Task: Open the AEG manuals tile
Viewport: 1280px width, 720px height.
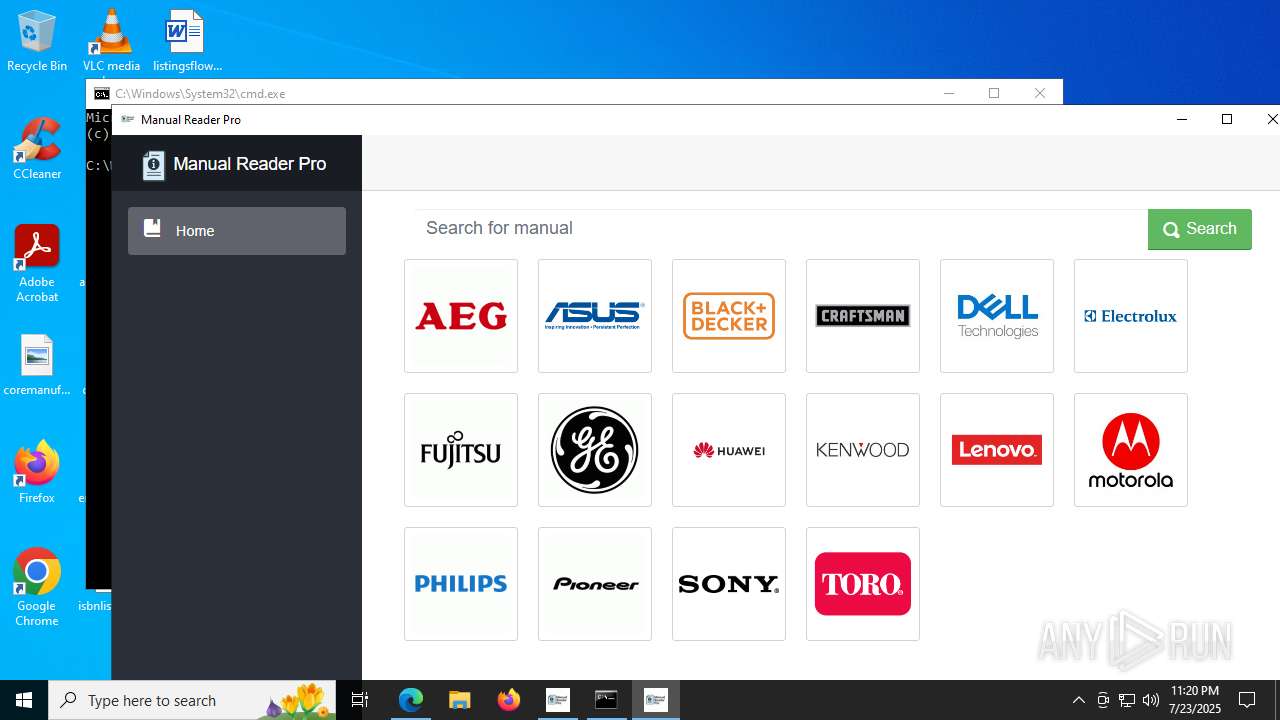Action: click(x=461, y=316)
